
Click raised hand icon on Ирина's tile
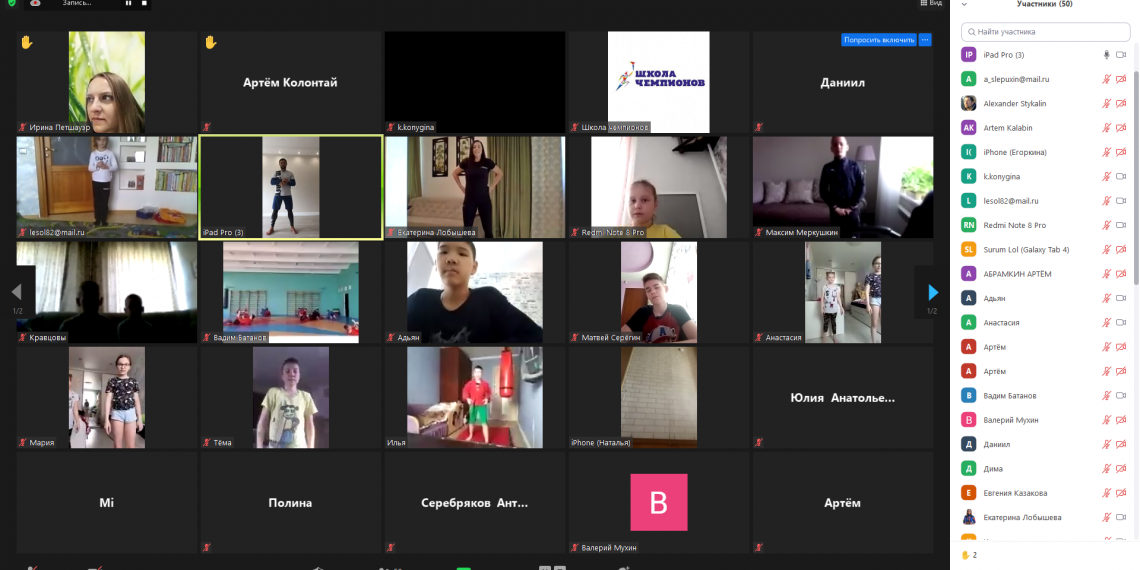pyautogui.click(x=27, y=42)
